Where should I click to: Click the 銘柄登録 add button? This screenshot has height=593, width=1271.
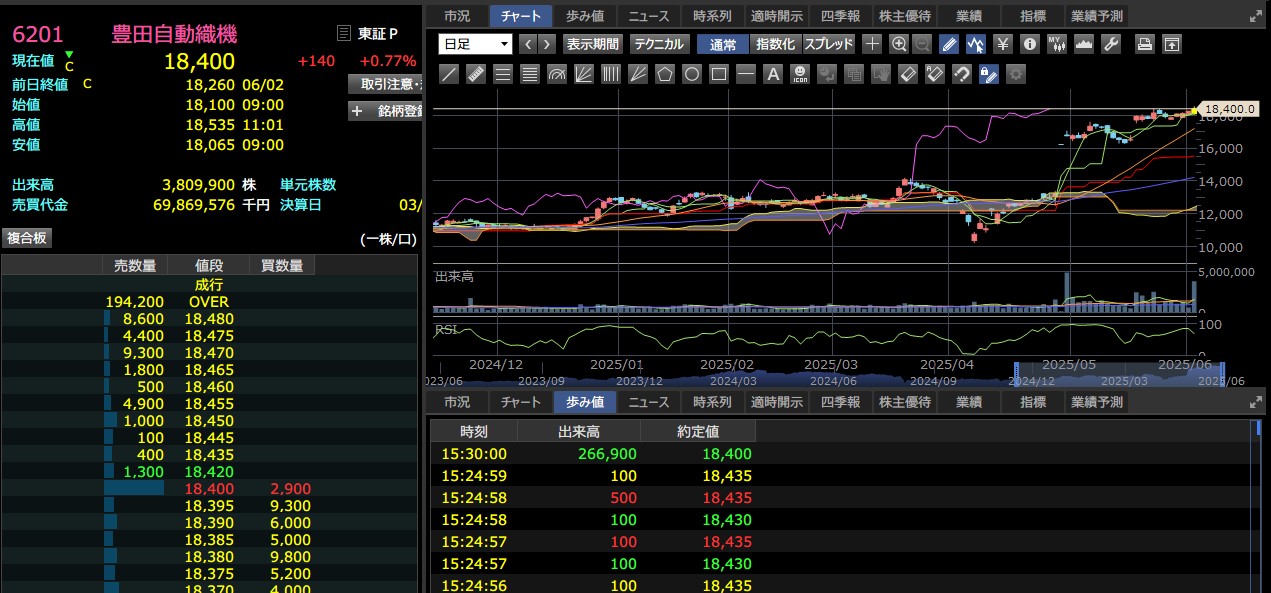click(x=385, y=111)
